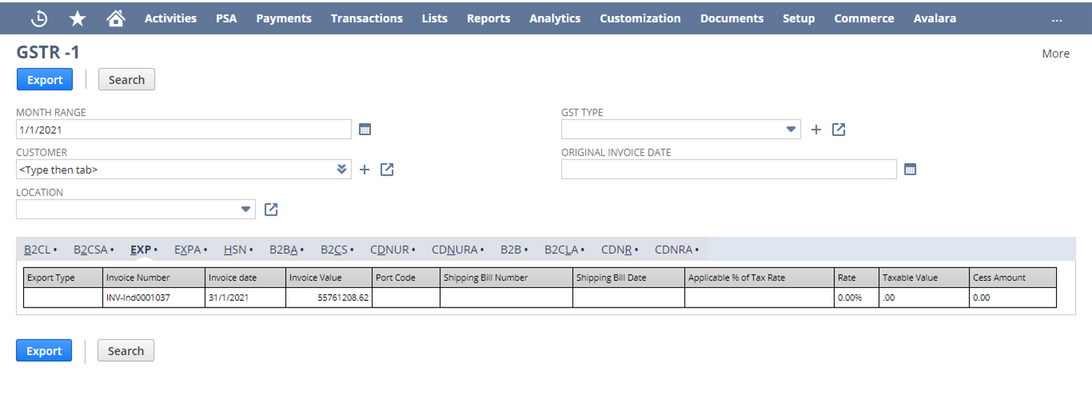Click the Export Type column header
The image size is (1092, 395).
click(x=63, y=277)
